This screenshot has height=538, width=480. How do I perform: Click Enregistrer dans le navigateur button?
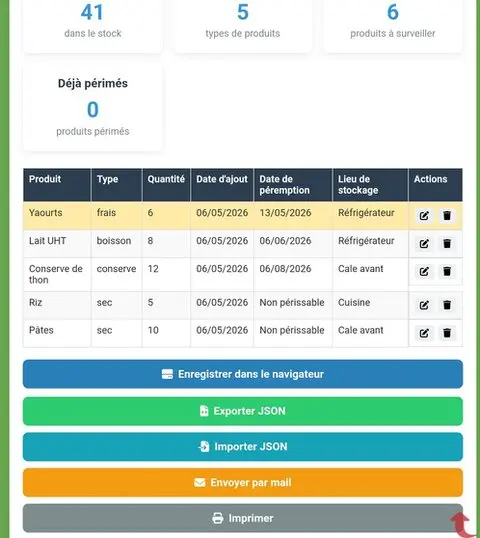pyautogui.click(x=243, y=374)
